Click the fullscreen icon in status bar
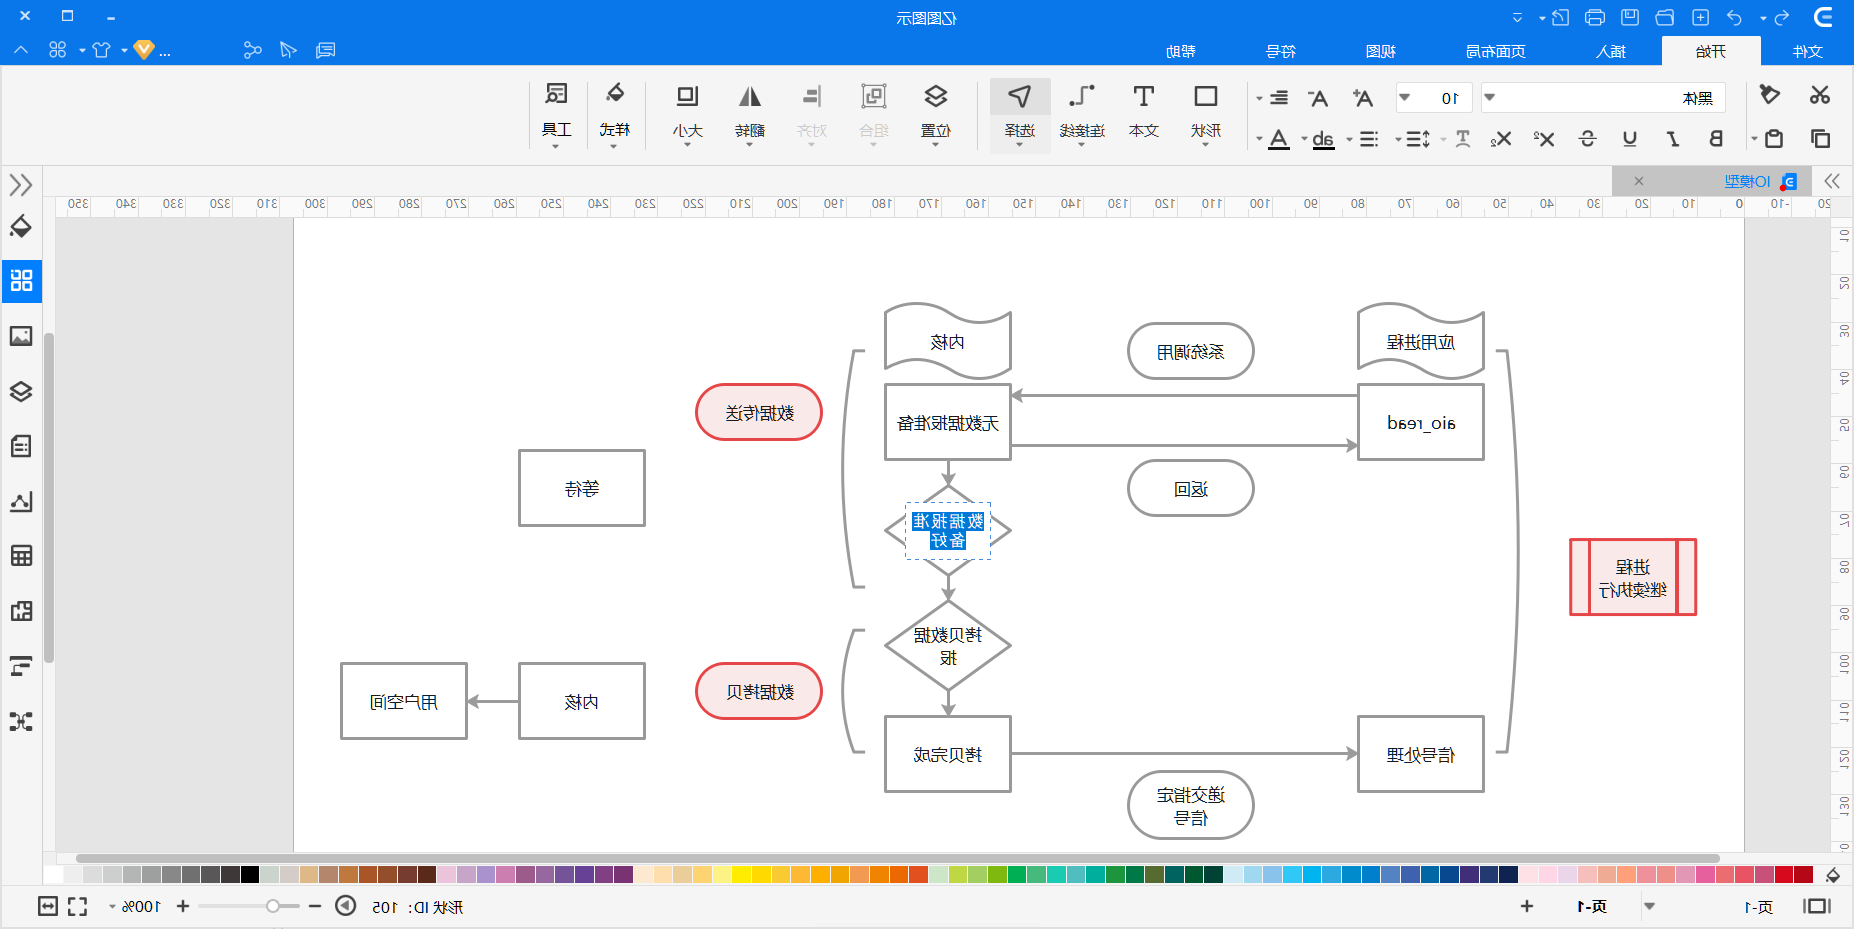Viewport: 1854px width, 929px height. (x=78, y=906)
